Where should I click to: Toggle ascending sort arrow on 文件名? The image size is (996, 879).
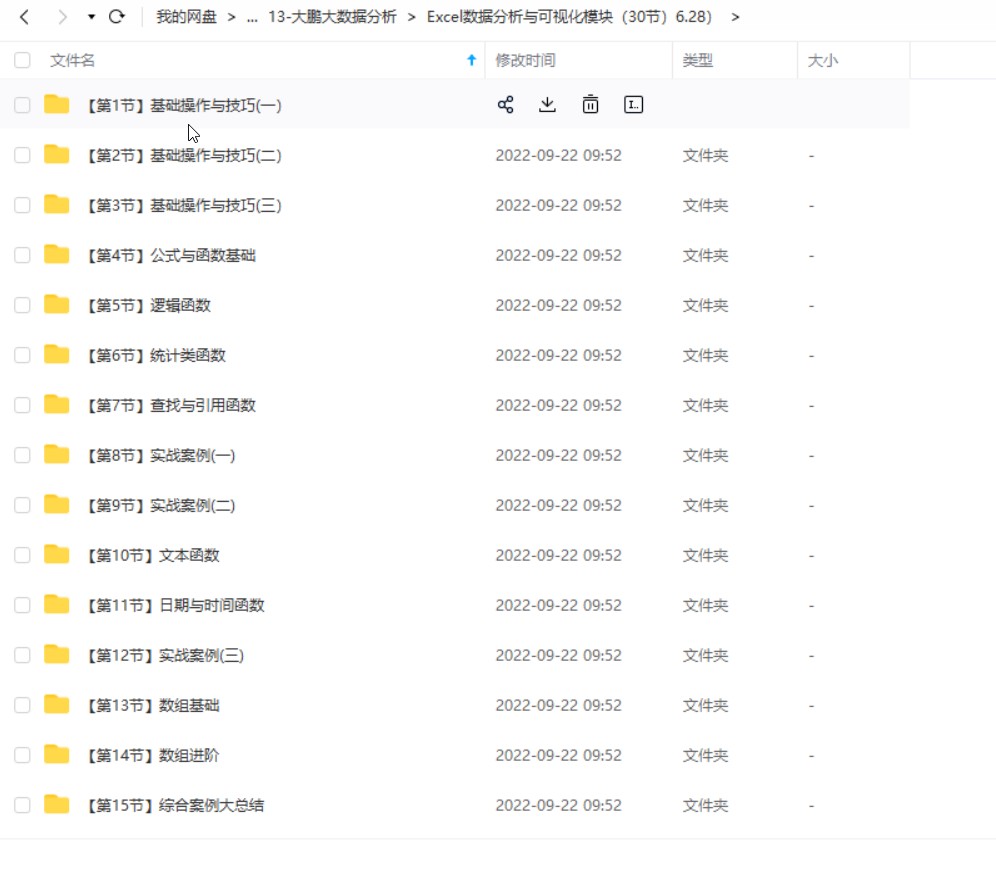(471, 60)
